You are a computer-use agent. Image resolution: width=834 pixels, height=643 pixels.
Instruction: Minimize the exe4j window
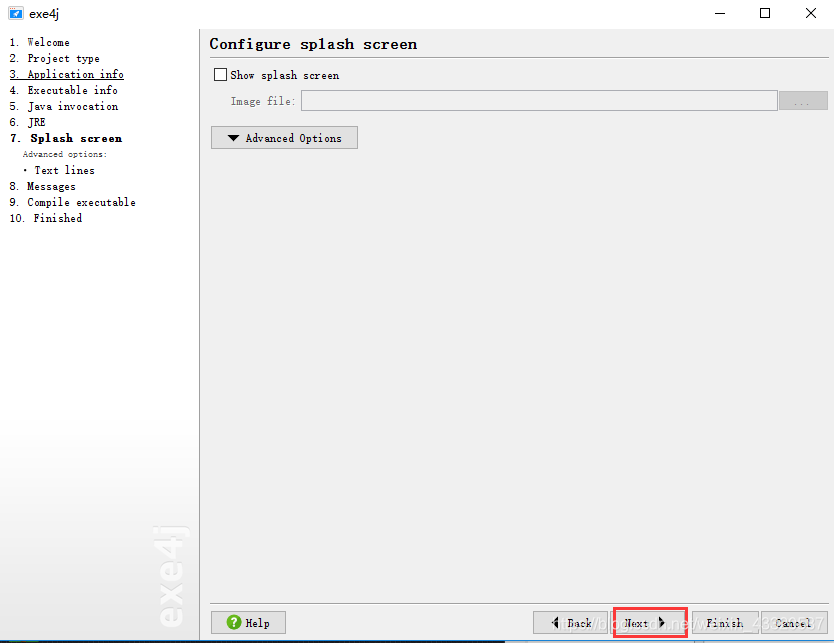point(720,13)
